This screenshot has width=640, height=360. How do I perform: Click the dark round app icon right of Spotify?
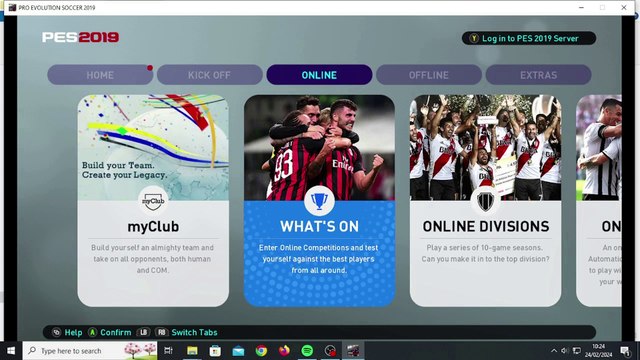330,351
